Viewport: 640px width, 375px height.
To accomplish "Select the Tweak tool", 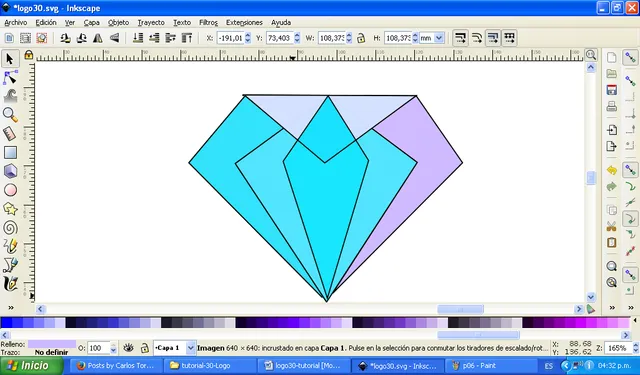I will tap(10, 96).
